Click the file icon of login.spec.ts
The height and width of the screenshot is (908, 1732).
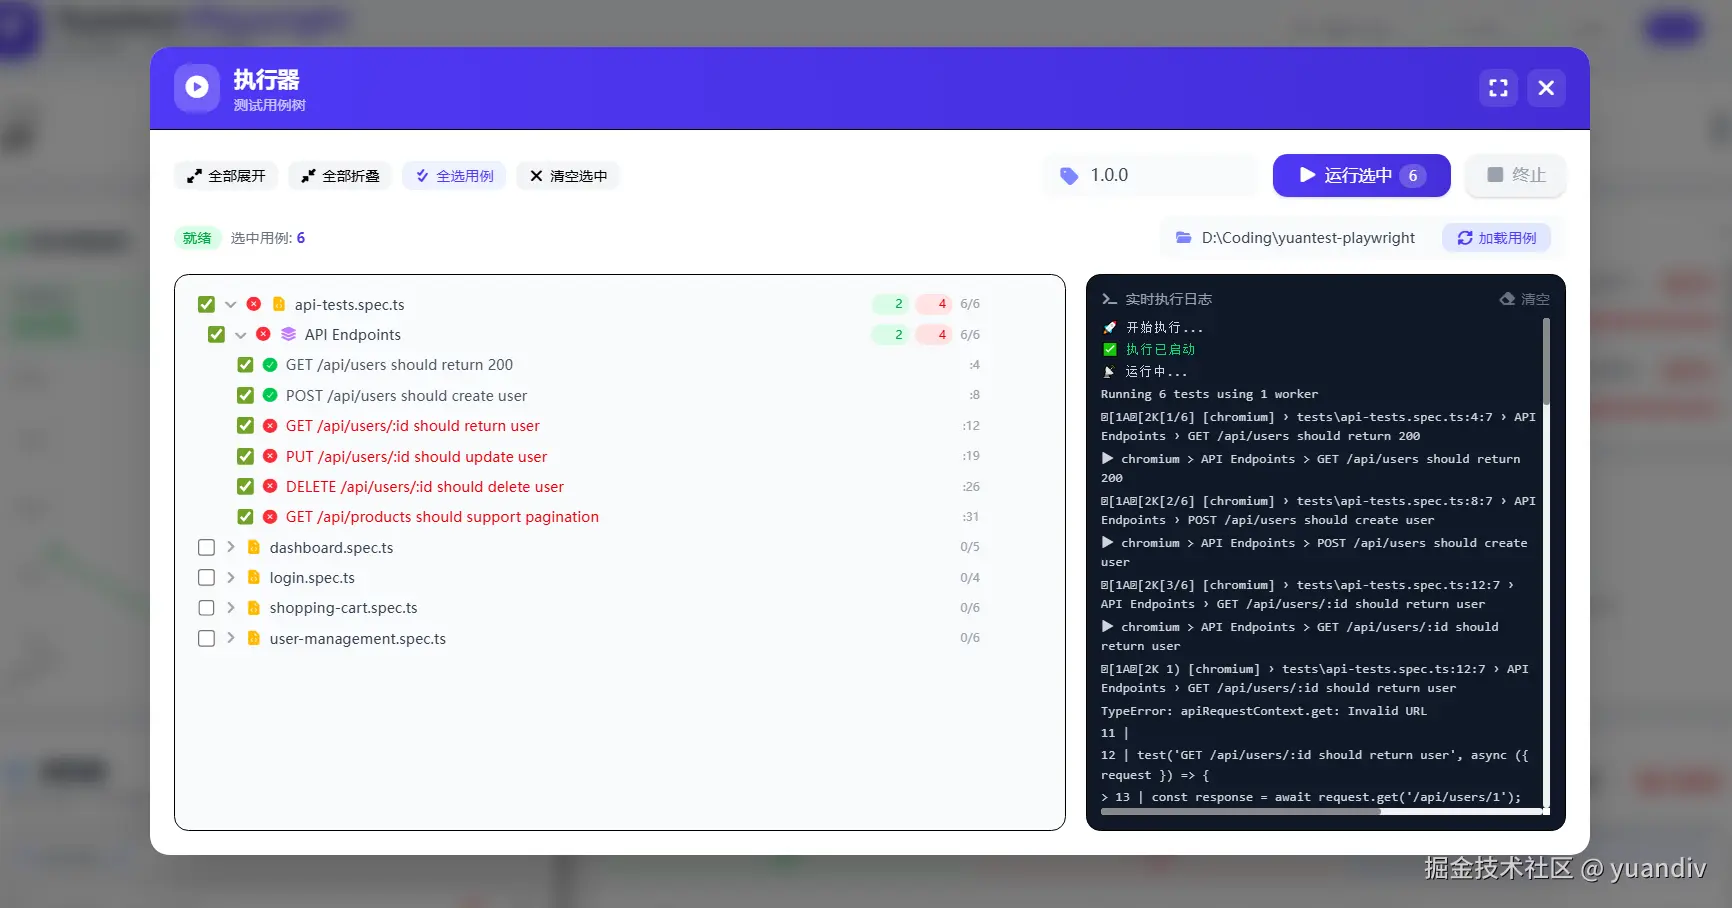click(254, 577)
